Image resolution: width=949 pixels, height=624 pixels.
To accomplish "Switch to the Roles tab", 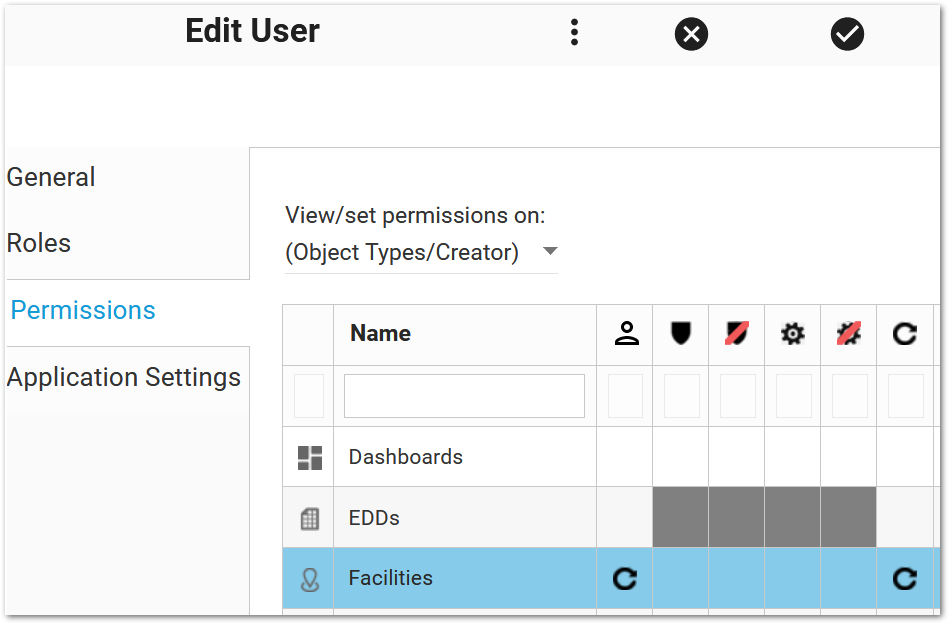I will click(x=38, y=243).
